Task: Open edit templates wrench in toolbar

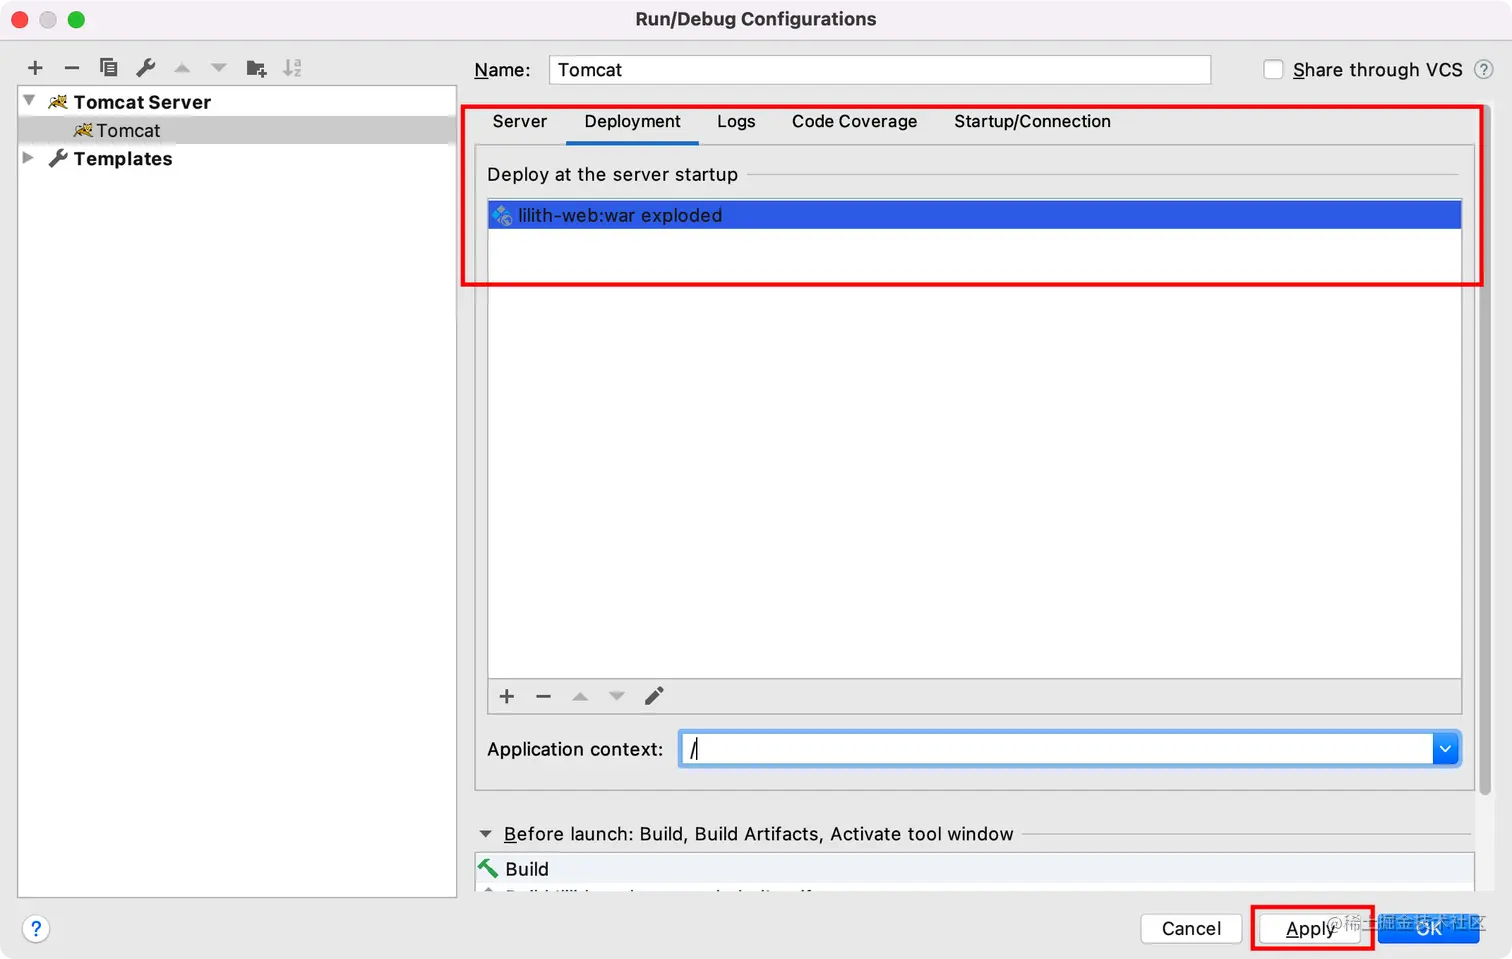Action: [146, 68]
